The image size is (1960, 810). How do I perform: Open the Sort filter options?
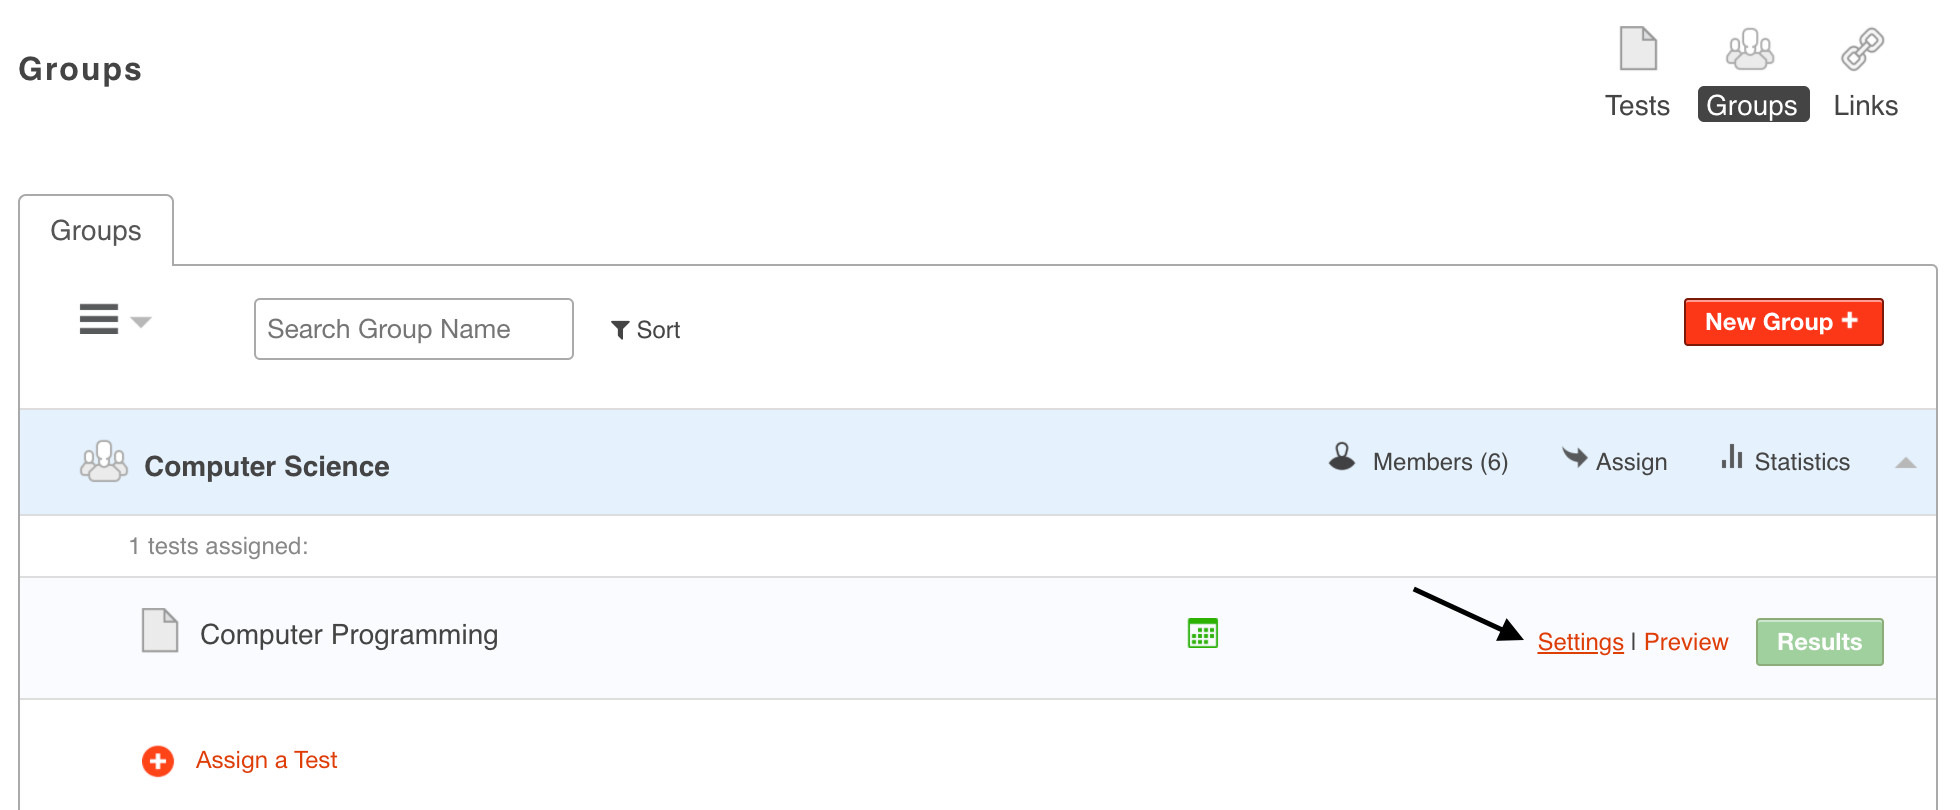646,330
